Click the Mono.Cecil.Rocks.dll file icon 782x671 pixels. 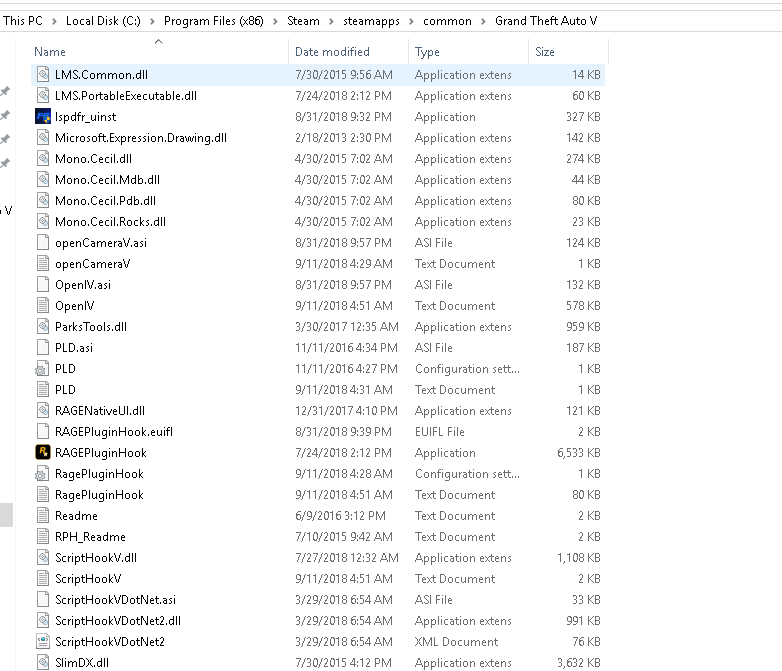tap(43, 222)
